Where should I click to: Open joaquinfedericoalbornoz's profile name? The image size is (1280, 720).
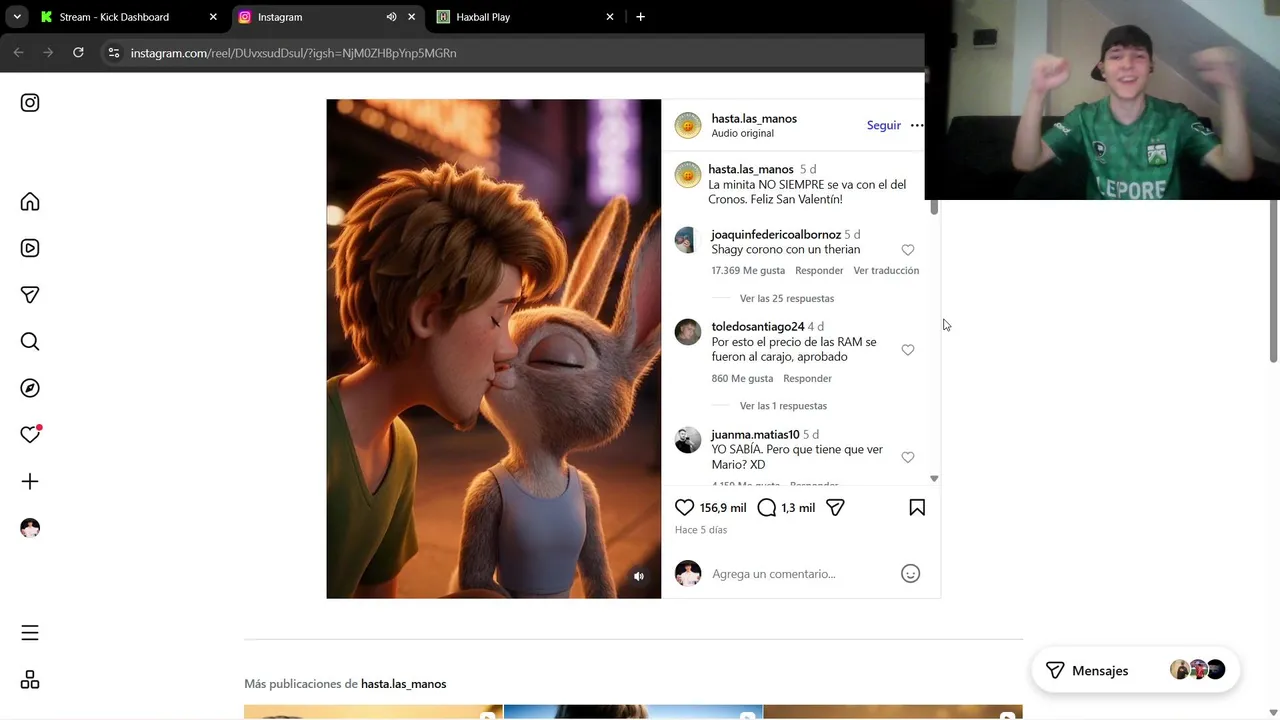776,235
